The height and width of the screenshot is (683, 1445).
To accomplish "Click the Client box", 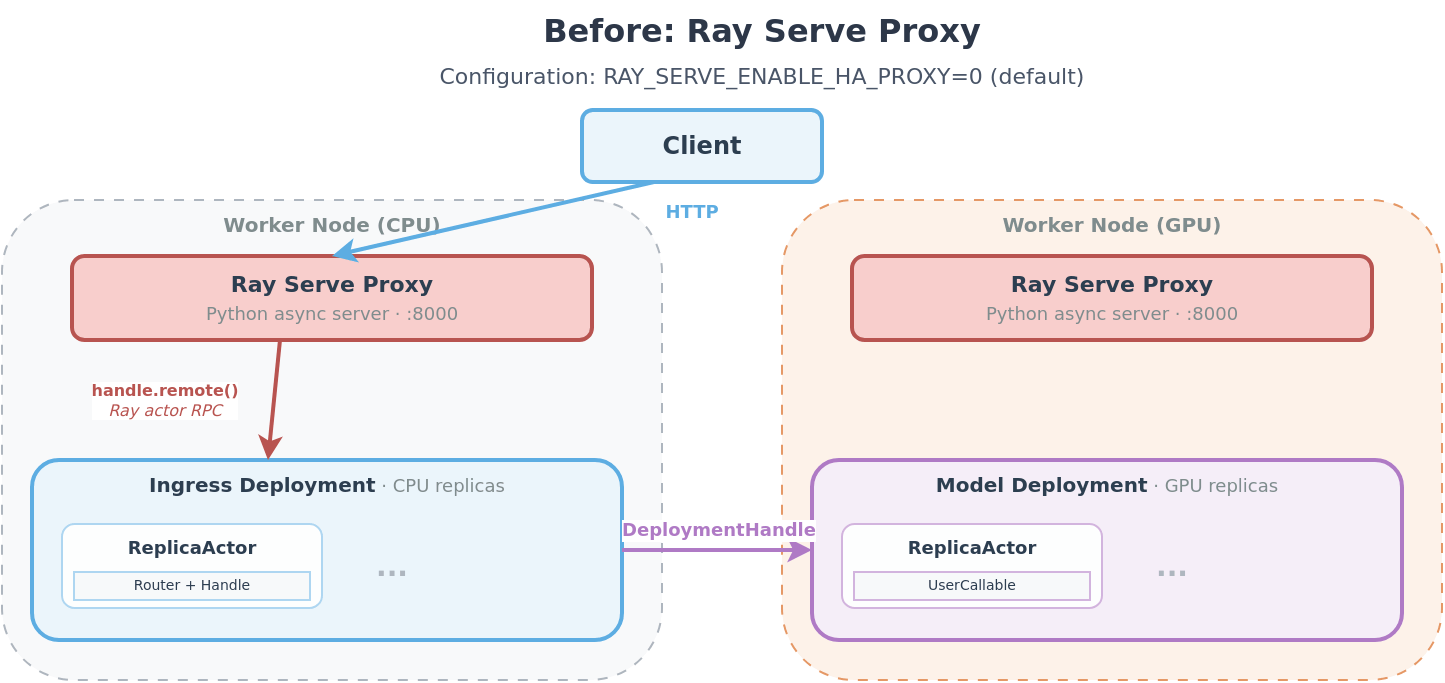I will [x=700, y=145].
